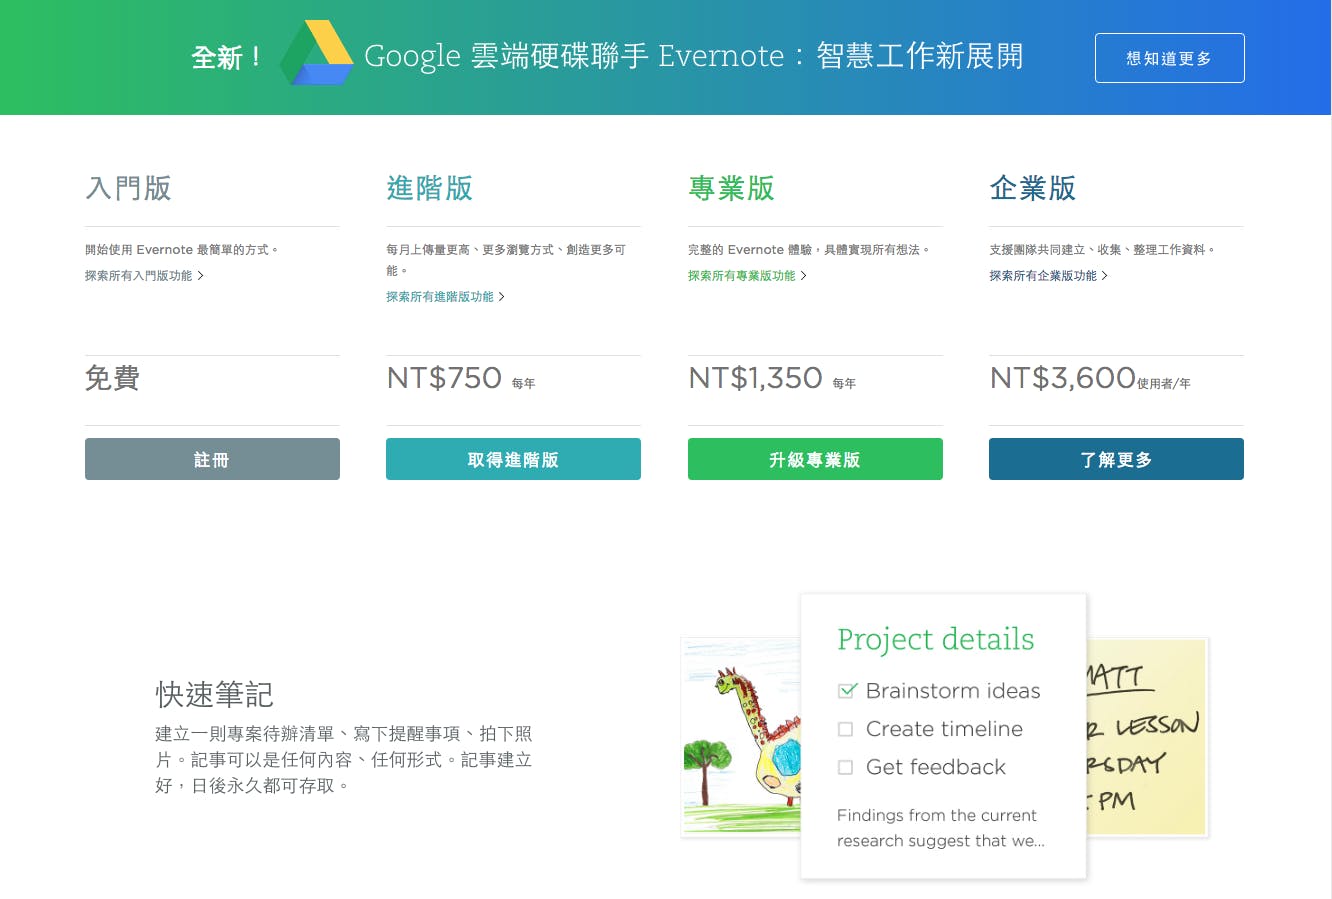Click the chevron after 探索所有入門版功能
This screenshot has width=1332, height=899.
(x=201, y=276)
